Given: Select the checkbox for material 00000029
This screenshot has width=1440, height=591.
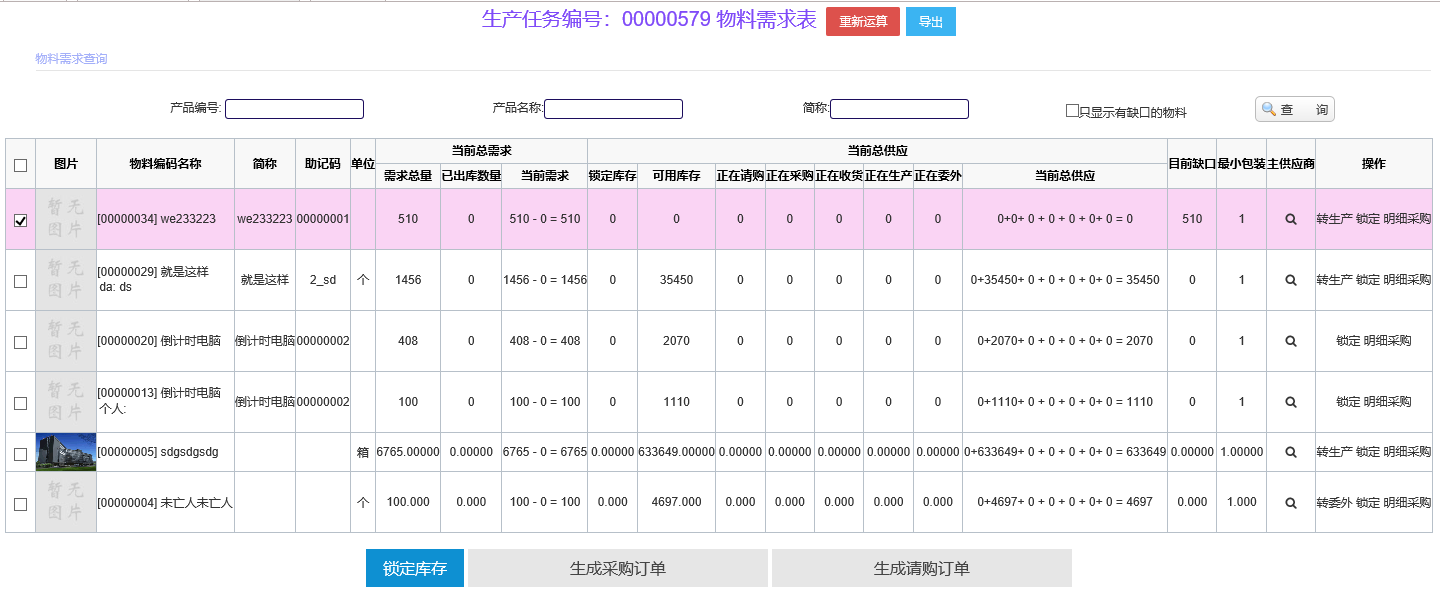Looking at the screenshot, I should click(x=20, y=282).
